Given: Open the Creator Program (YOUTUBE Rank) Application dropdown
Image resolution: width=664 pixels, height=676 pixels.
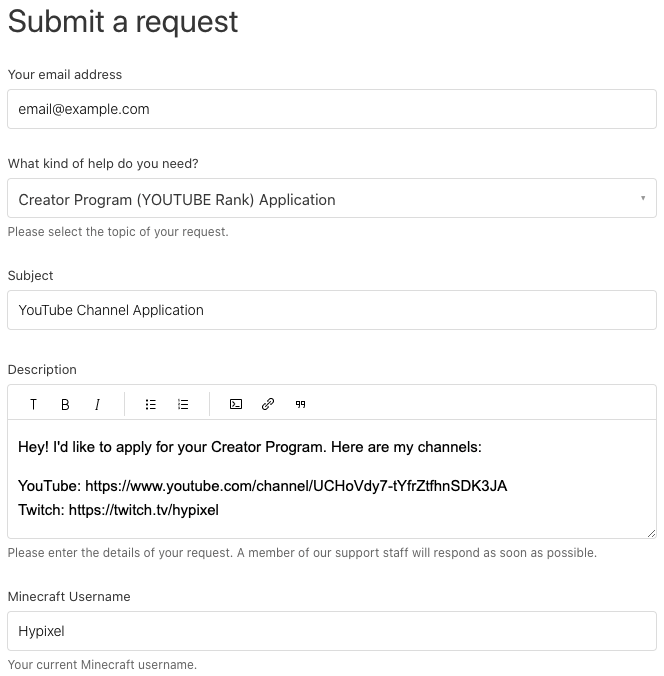Looking at the screenshot, I should tap(332, 198).
